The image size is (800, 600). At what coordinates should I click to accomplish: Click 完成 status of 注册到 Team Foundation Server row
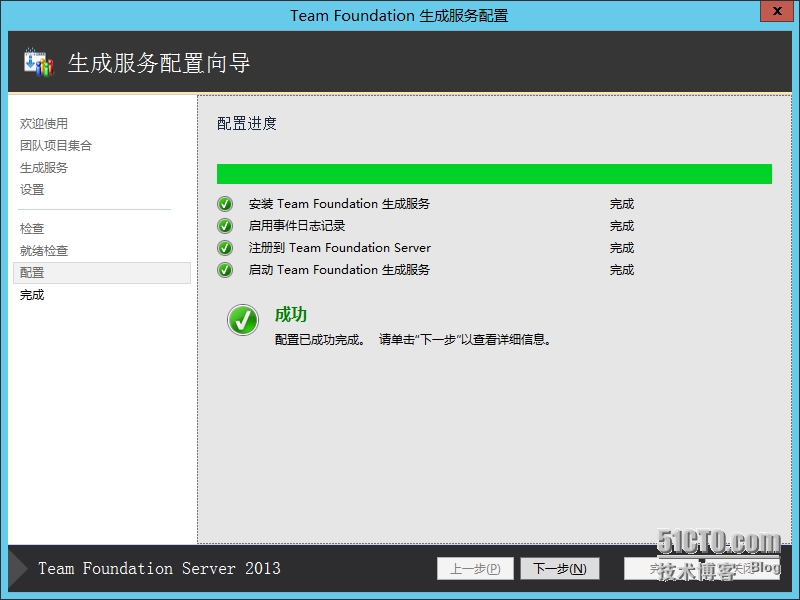pos(622,248)
